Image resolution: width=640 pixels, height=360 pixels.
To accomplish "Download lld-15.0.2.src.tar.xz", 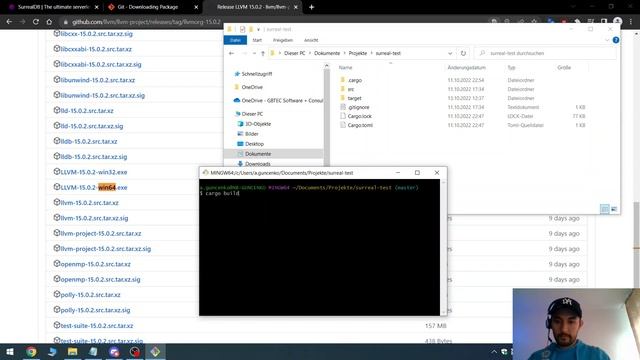I will [87, 111].
